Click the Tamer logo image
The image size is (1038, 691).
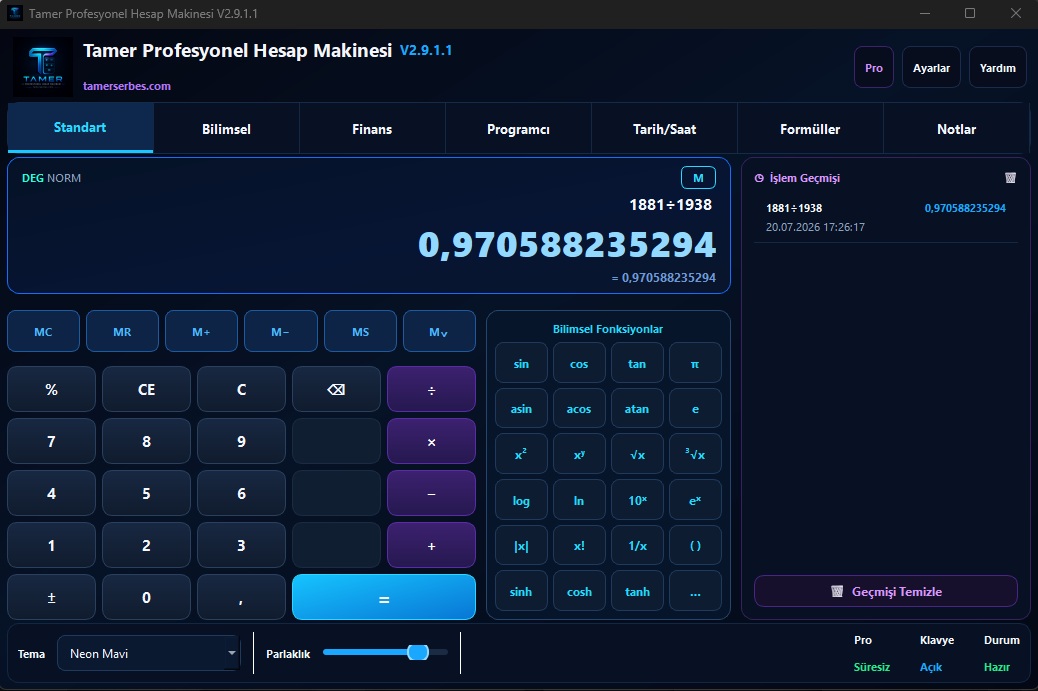click(x=43, y=67)
